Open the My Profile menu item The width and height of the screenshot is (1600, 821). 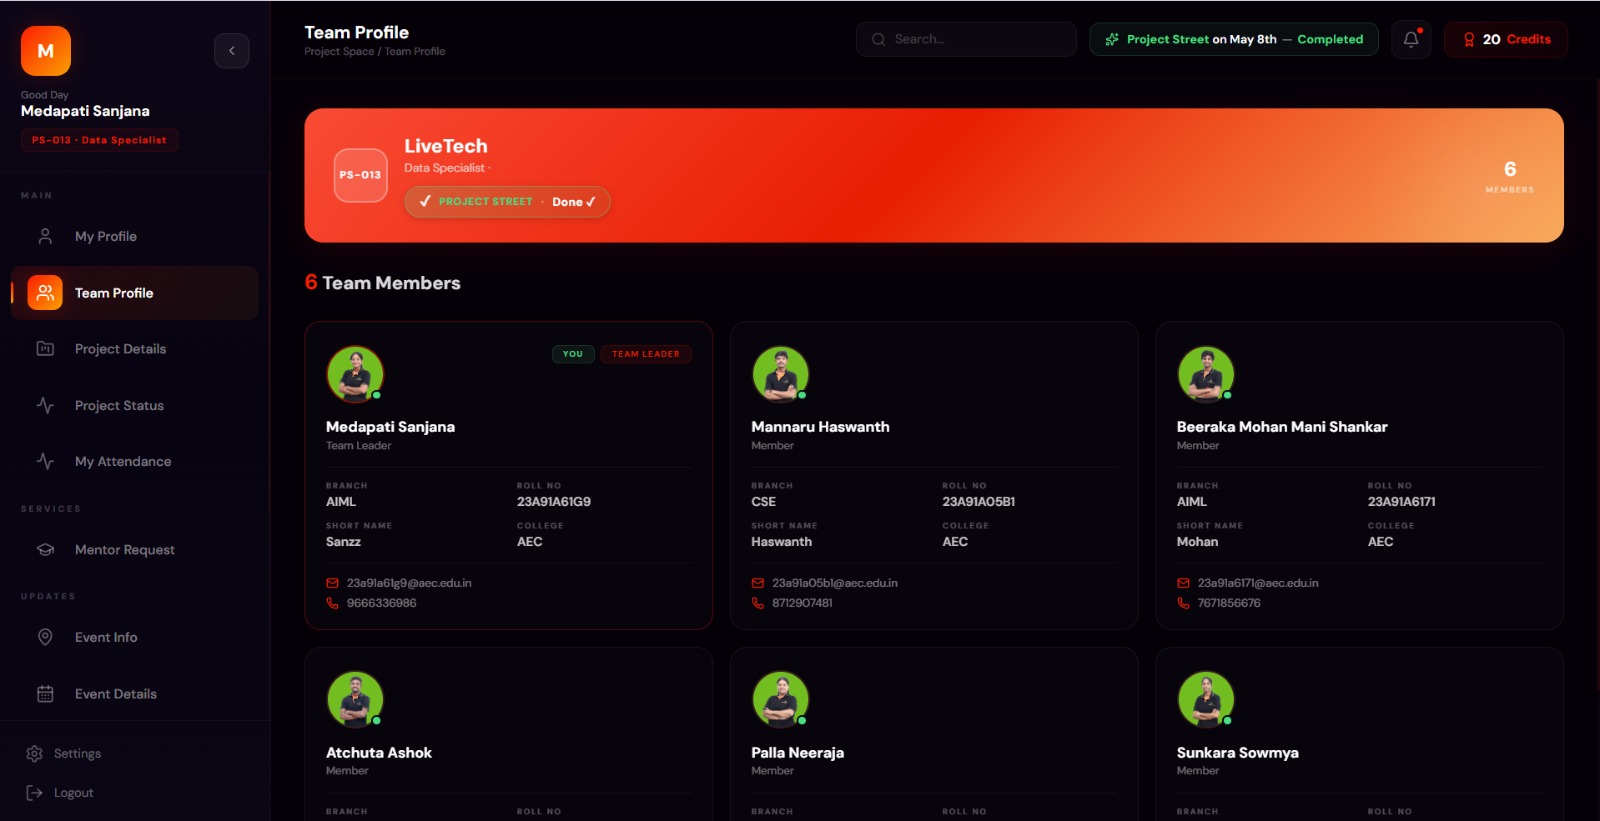(135, 236)
